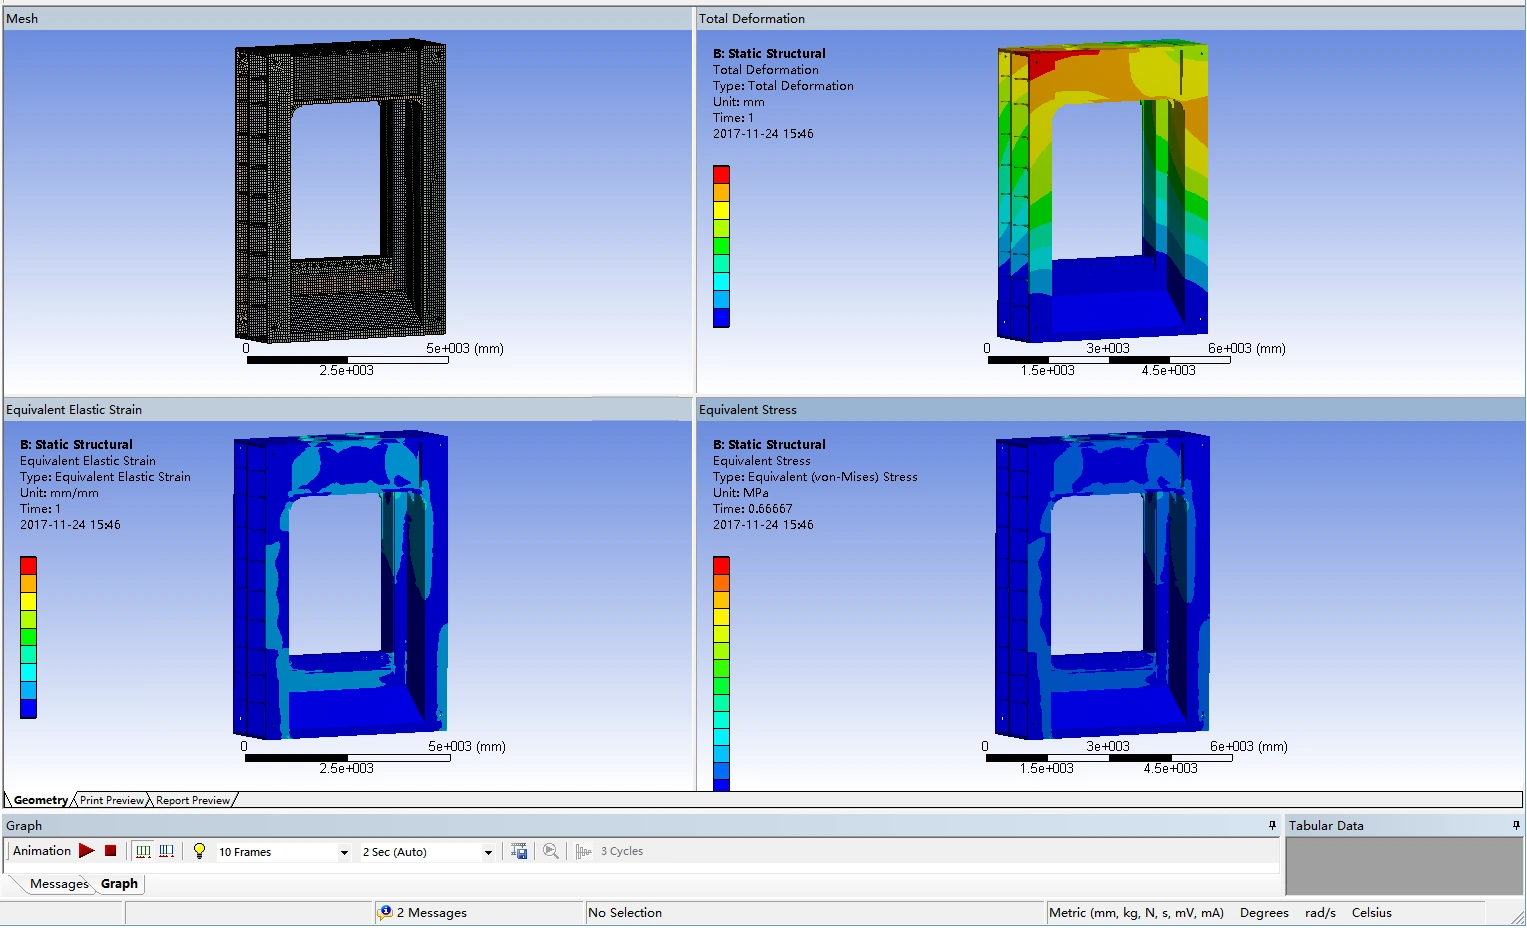1527x928 pixels.
Task: Click the lightbulb update contours icon
Action: [x=199, y=851]
